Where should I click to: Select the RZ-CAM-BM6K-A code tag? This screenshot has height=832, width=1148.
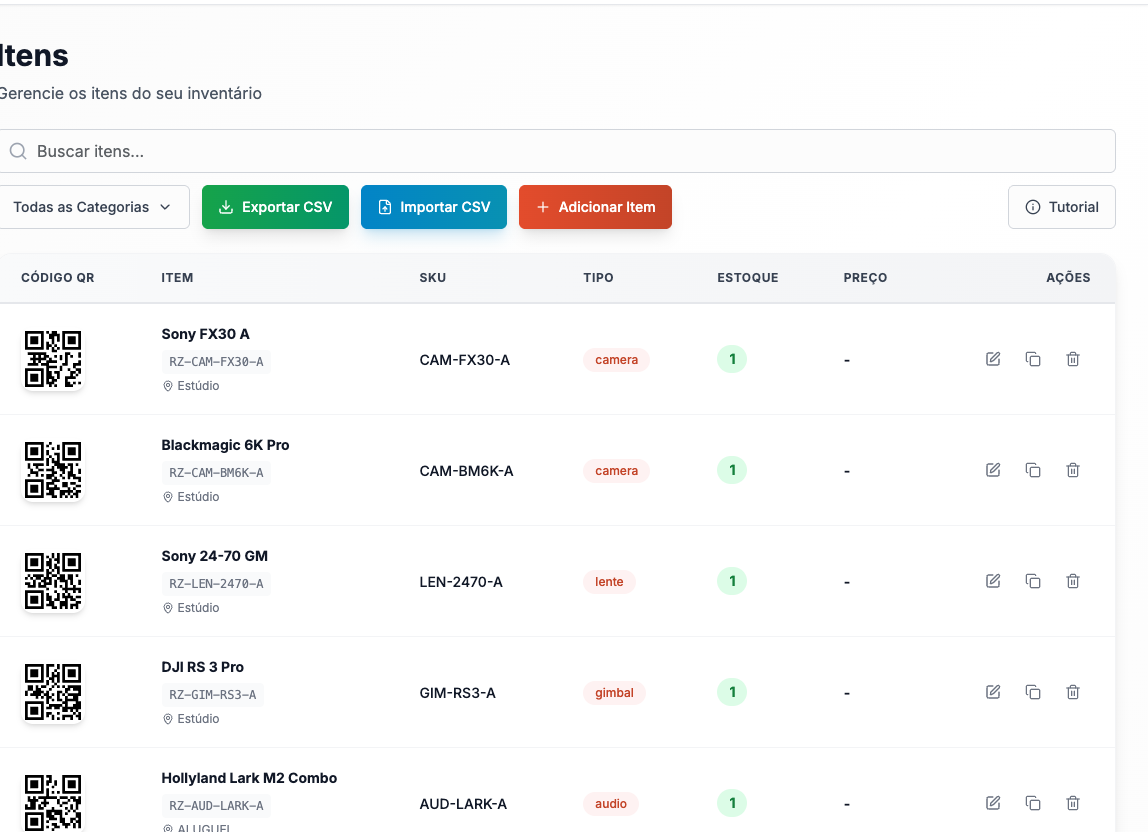point(216,473)
